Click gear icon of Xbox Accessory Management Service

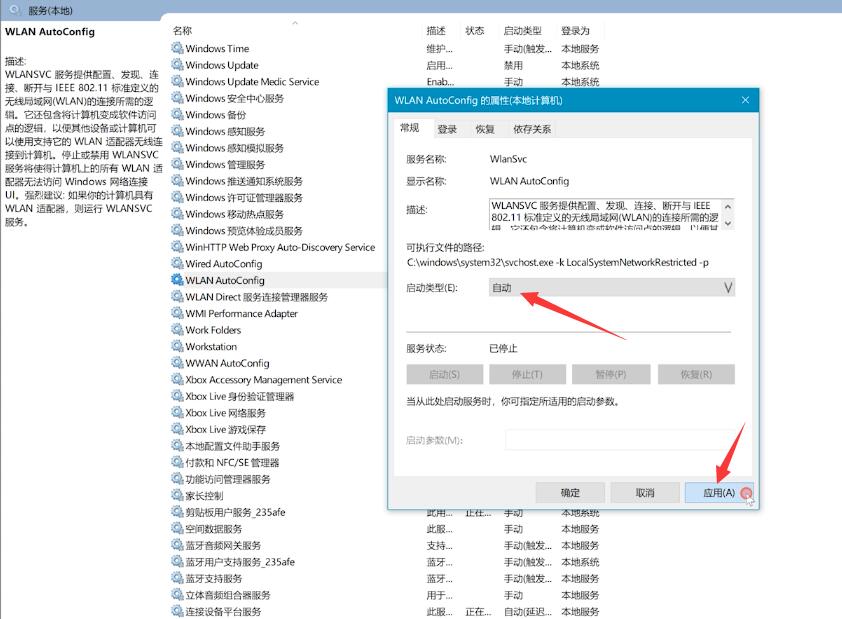point(177,380)
